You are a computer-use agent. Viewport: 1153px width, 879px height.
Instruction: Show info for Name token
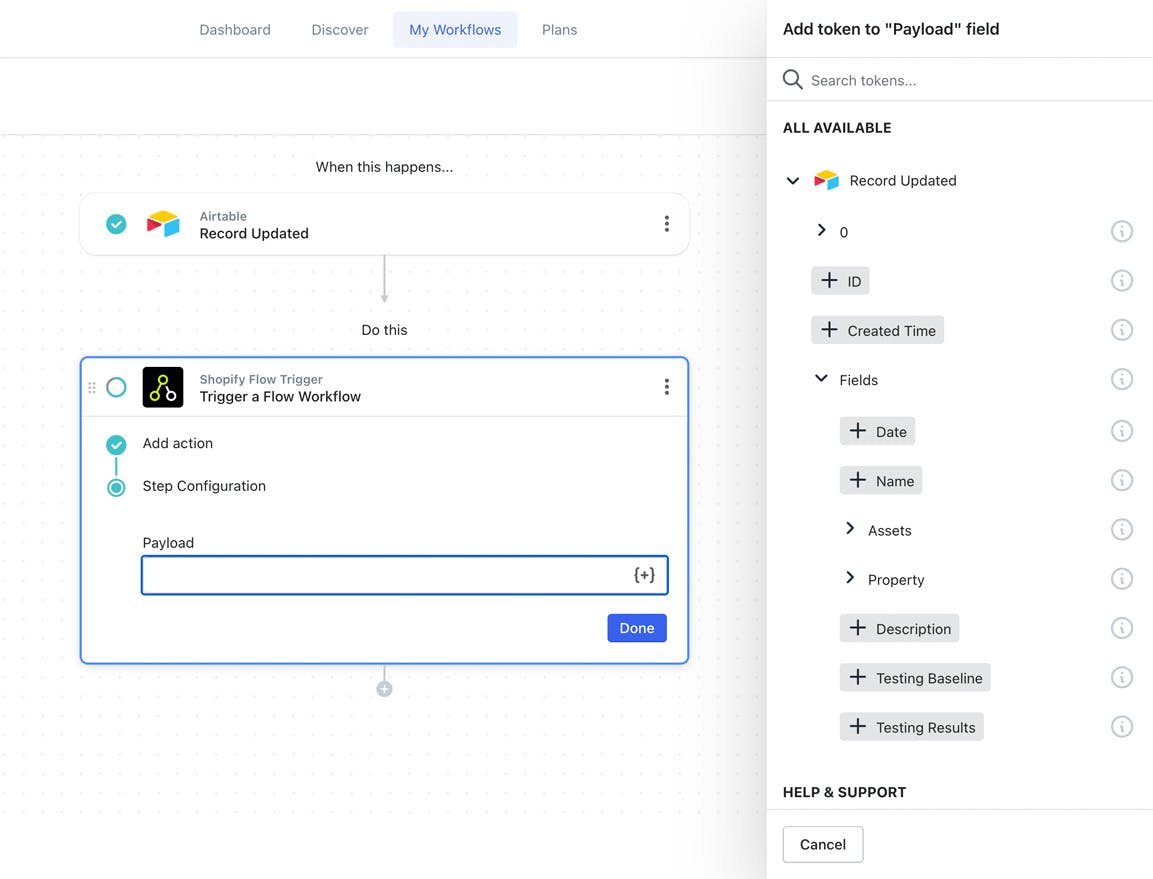coord(1121,480)
